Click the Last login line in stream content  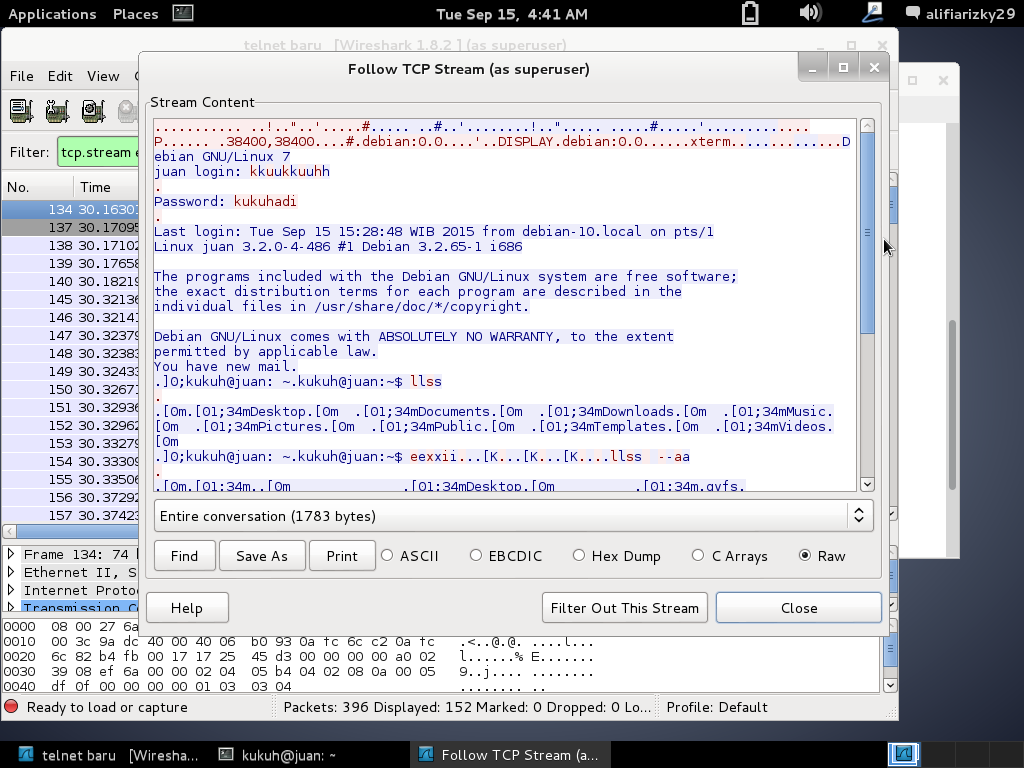click(x=434, y=231)
